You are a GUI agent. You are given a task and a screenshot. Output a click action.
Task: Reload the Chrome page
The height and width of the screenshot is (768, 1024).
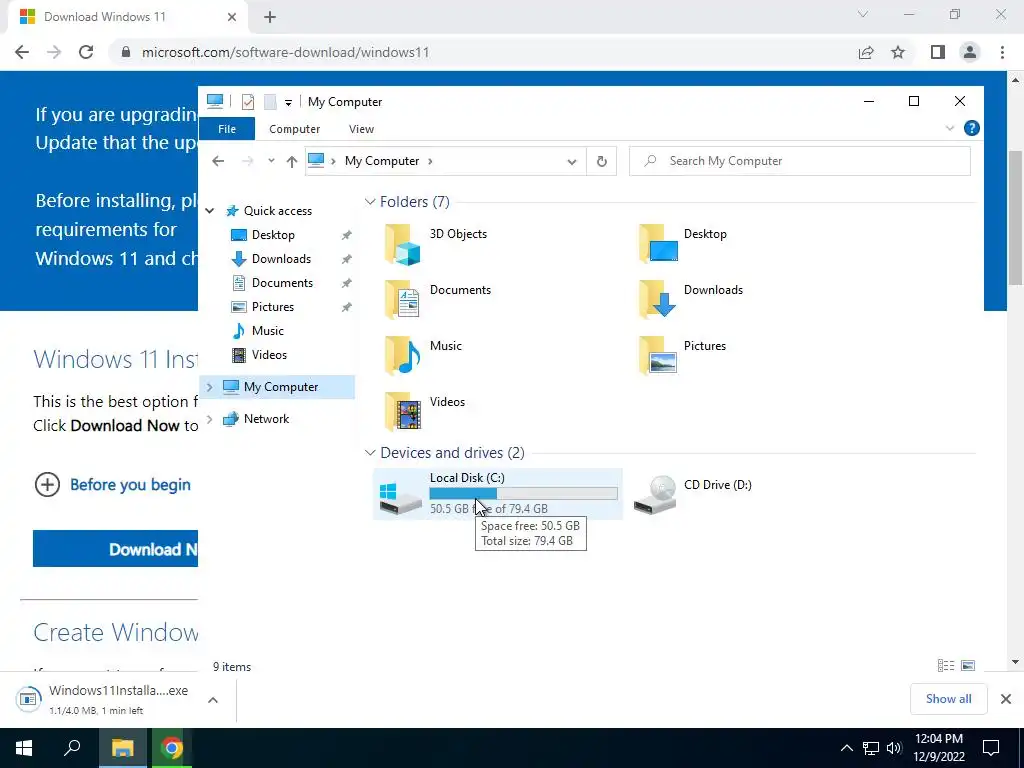86,52
